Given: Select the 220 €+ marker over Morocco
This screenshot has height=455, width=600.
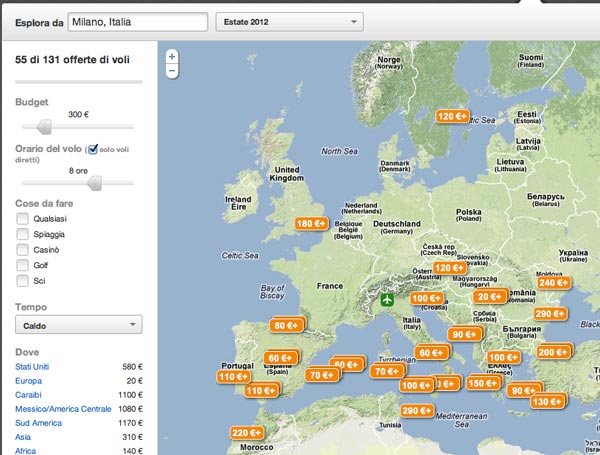Looking at the screenshot, I should pyautogui.click(x=247, y=433).
